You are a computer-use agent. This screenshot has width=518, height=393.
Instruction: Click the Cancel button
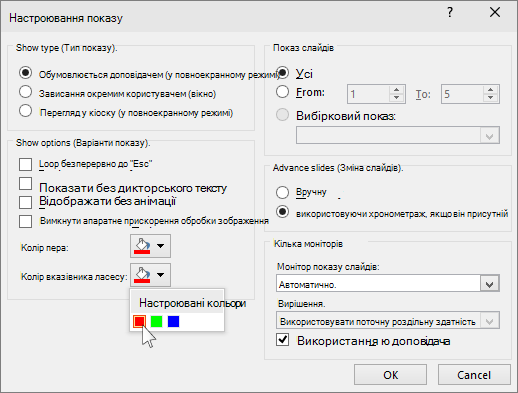(474, 375)
